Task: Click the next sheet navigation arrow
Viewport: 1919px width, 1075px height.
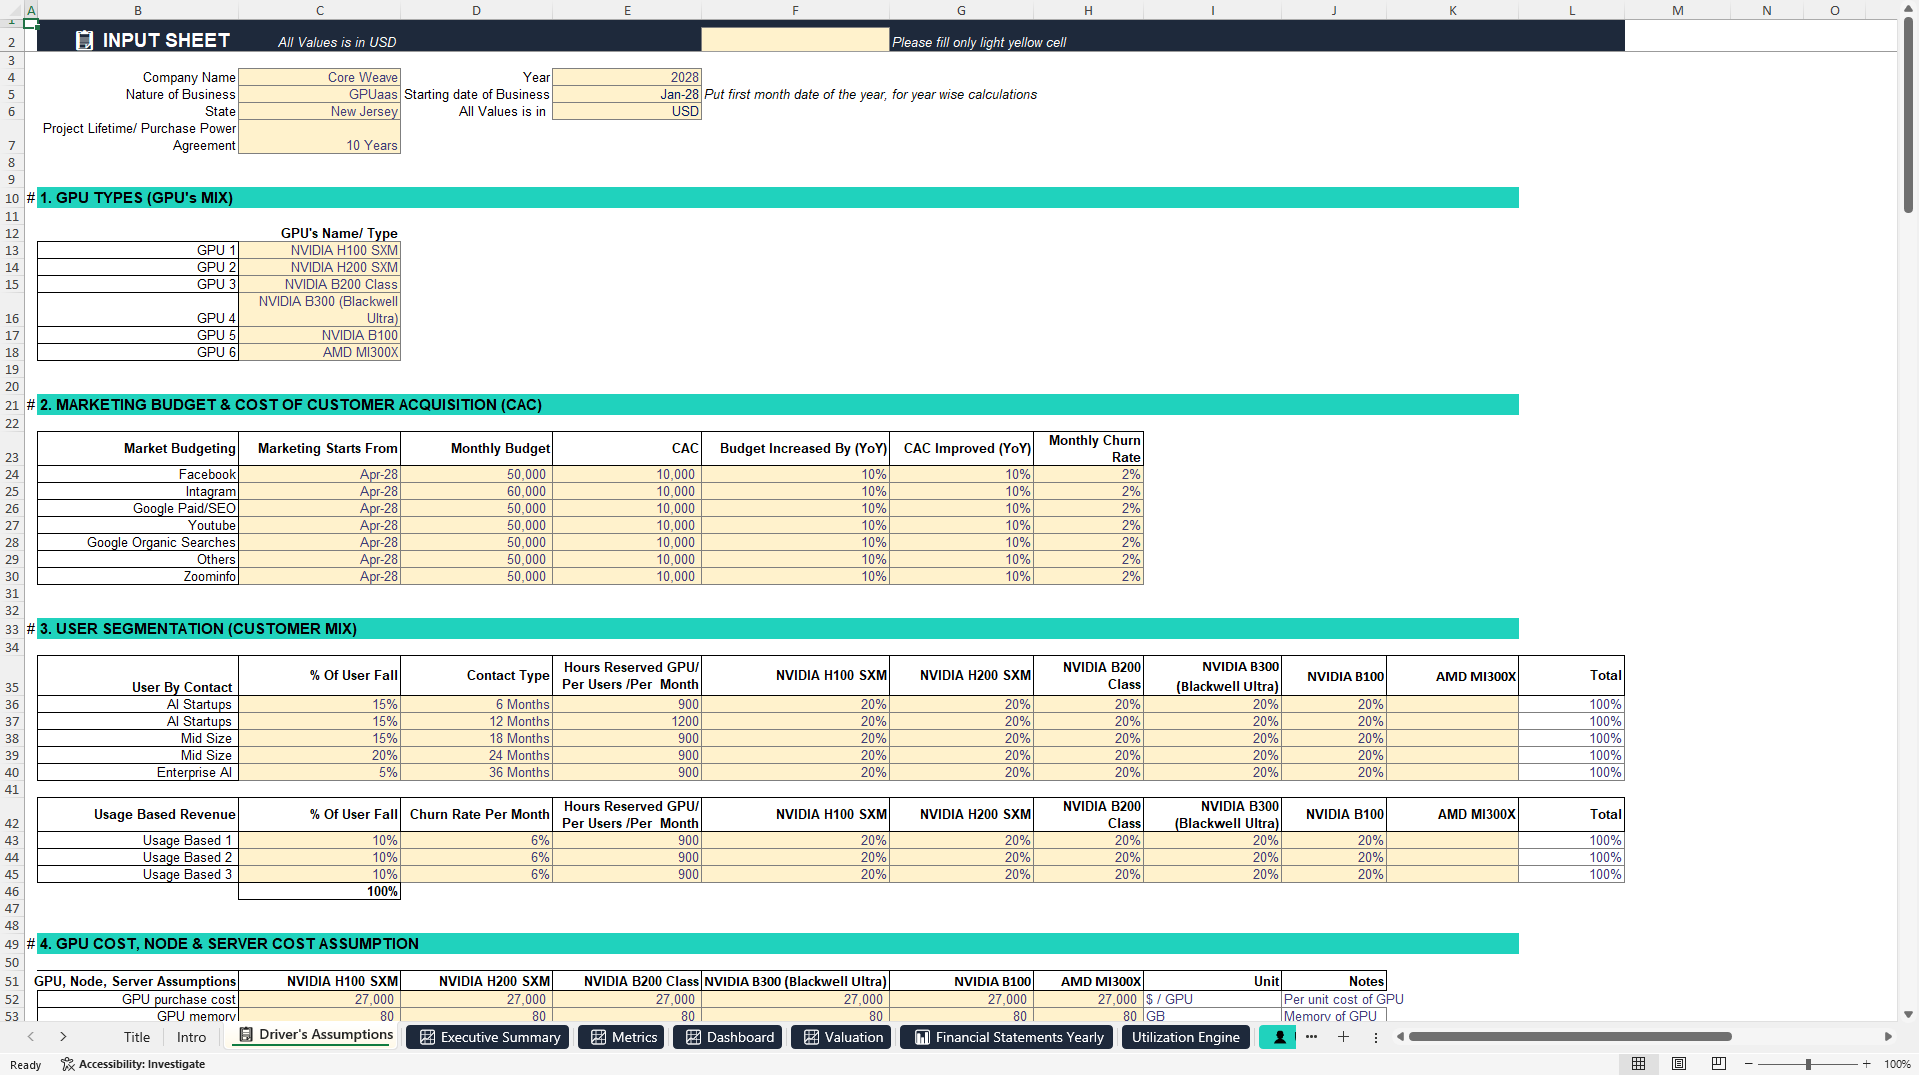Action: pos(63,1037)
